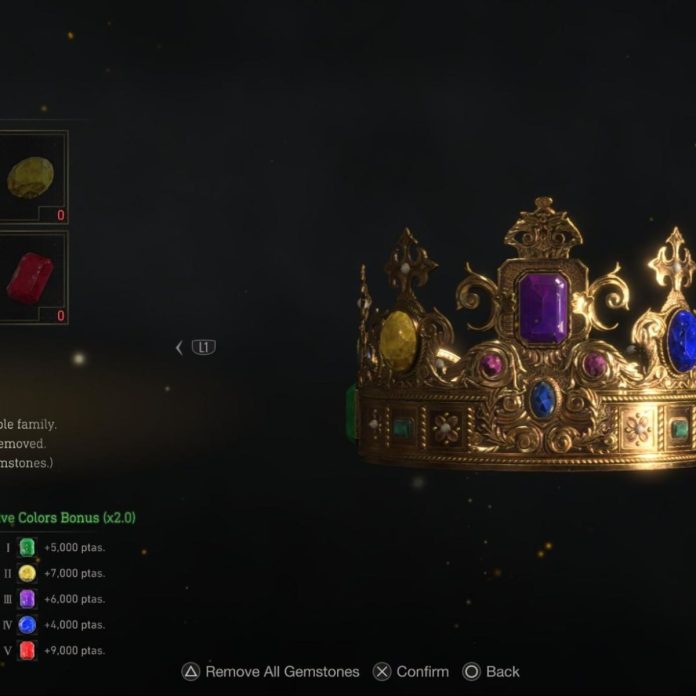Click the Confirm label

tap(423, 672)
